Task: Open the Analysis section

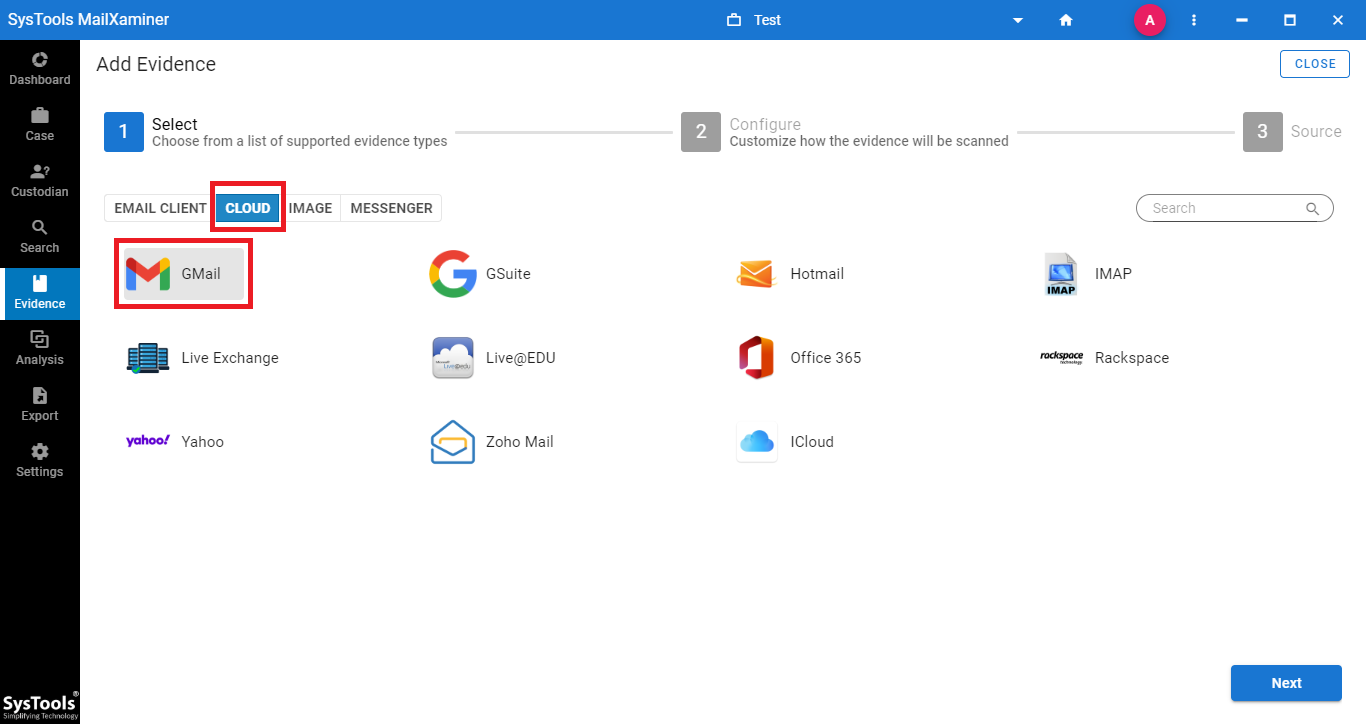Action: (40, 349)
